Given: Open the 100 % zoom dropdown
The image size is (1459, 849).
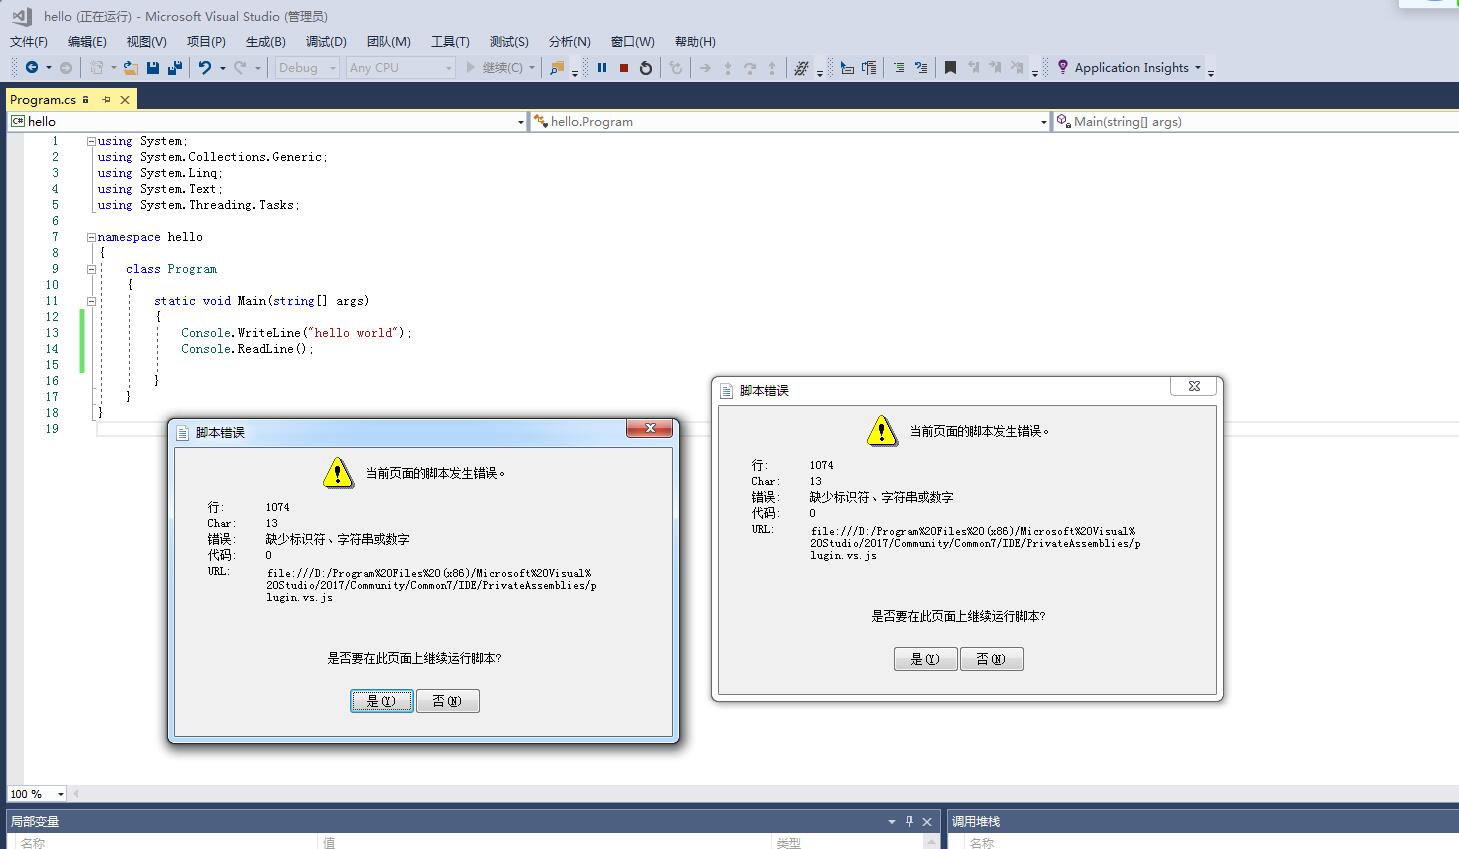Looking at the screenshot, I should (x=61, y=794).
